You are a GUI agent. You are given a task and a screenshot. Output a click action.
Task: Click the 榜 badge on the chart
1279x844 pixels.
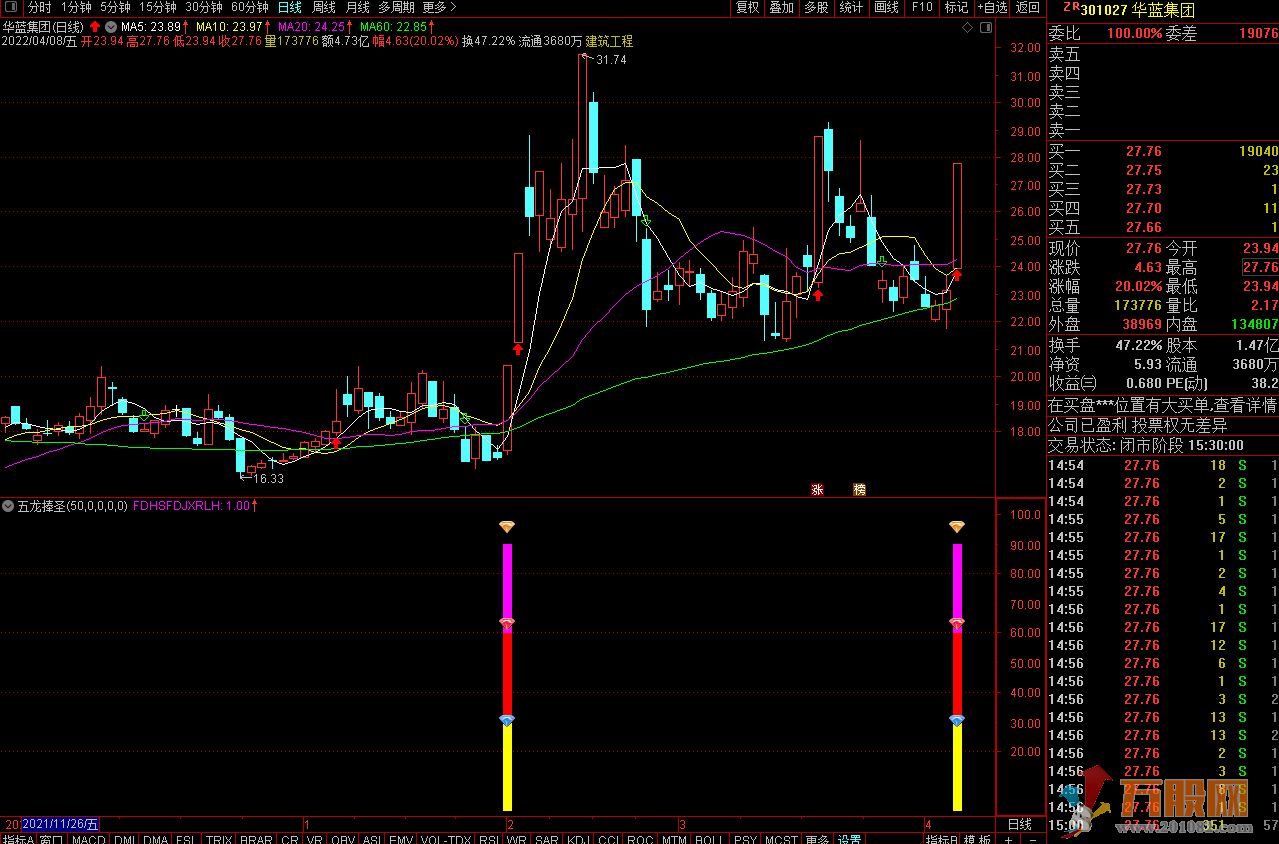[x=859, y=489]
